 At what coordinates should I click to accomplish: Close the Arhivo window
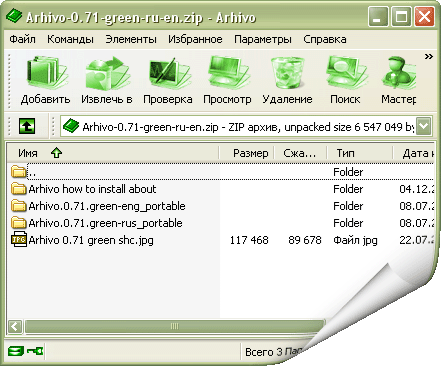pos(424,16)
